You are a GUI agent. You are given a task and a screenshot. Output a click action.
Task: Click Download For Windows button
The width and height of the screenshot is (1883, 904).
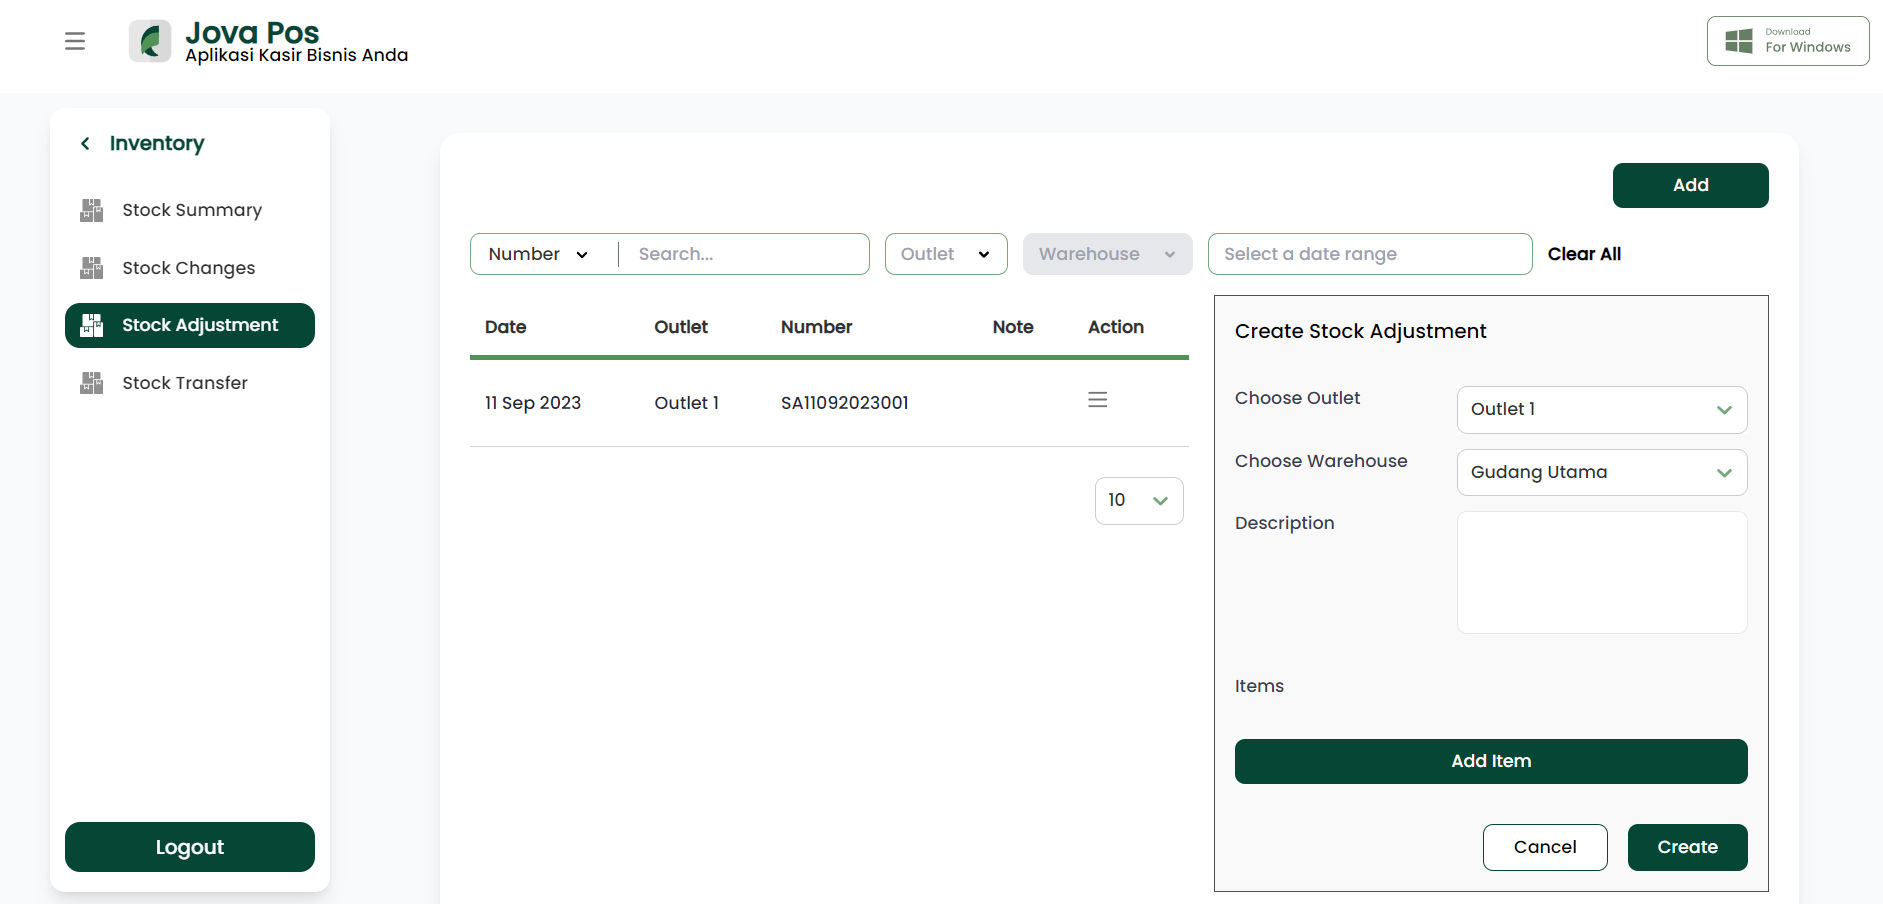(x=1788, y=41)
